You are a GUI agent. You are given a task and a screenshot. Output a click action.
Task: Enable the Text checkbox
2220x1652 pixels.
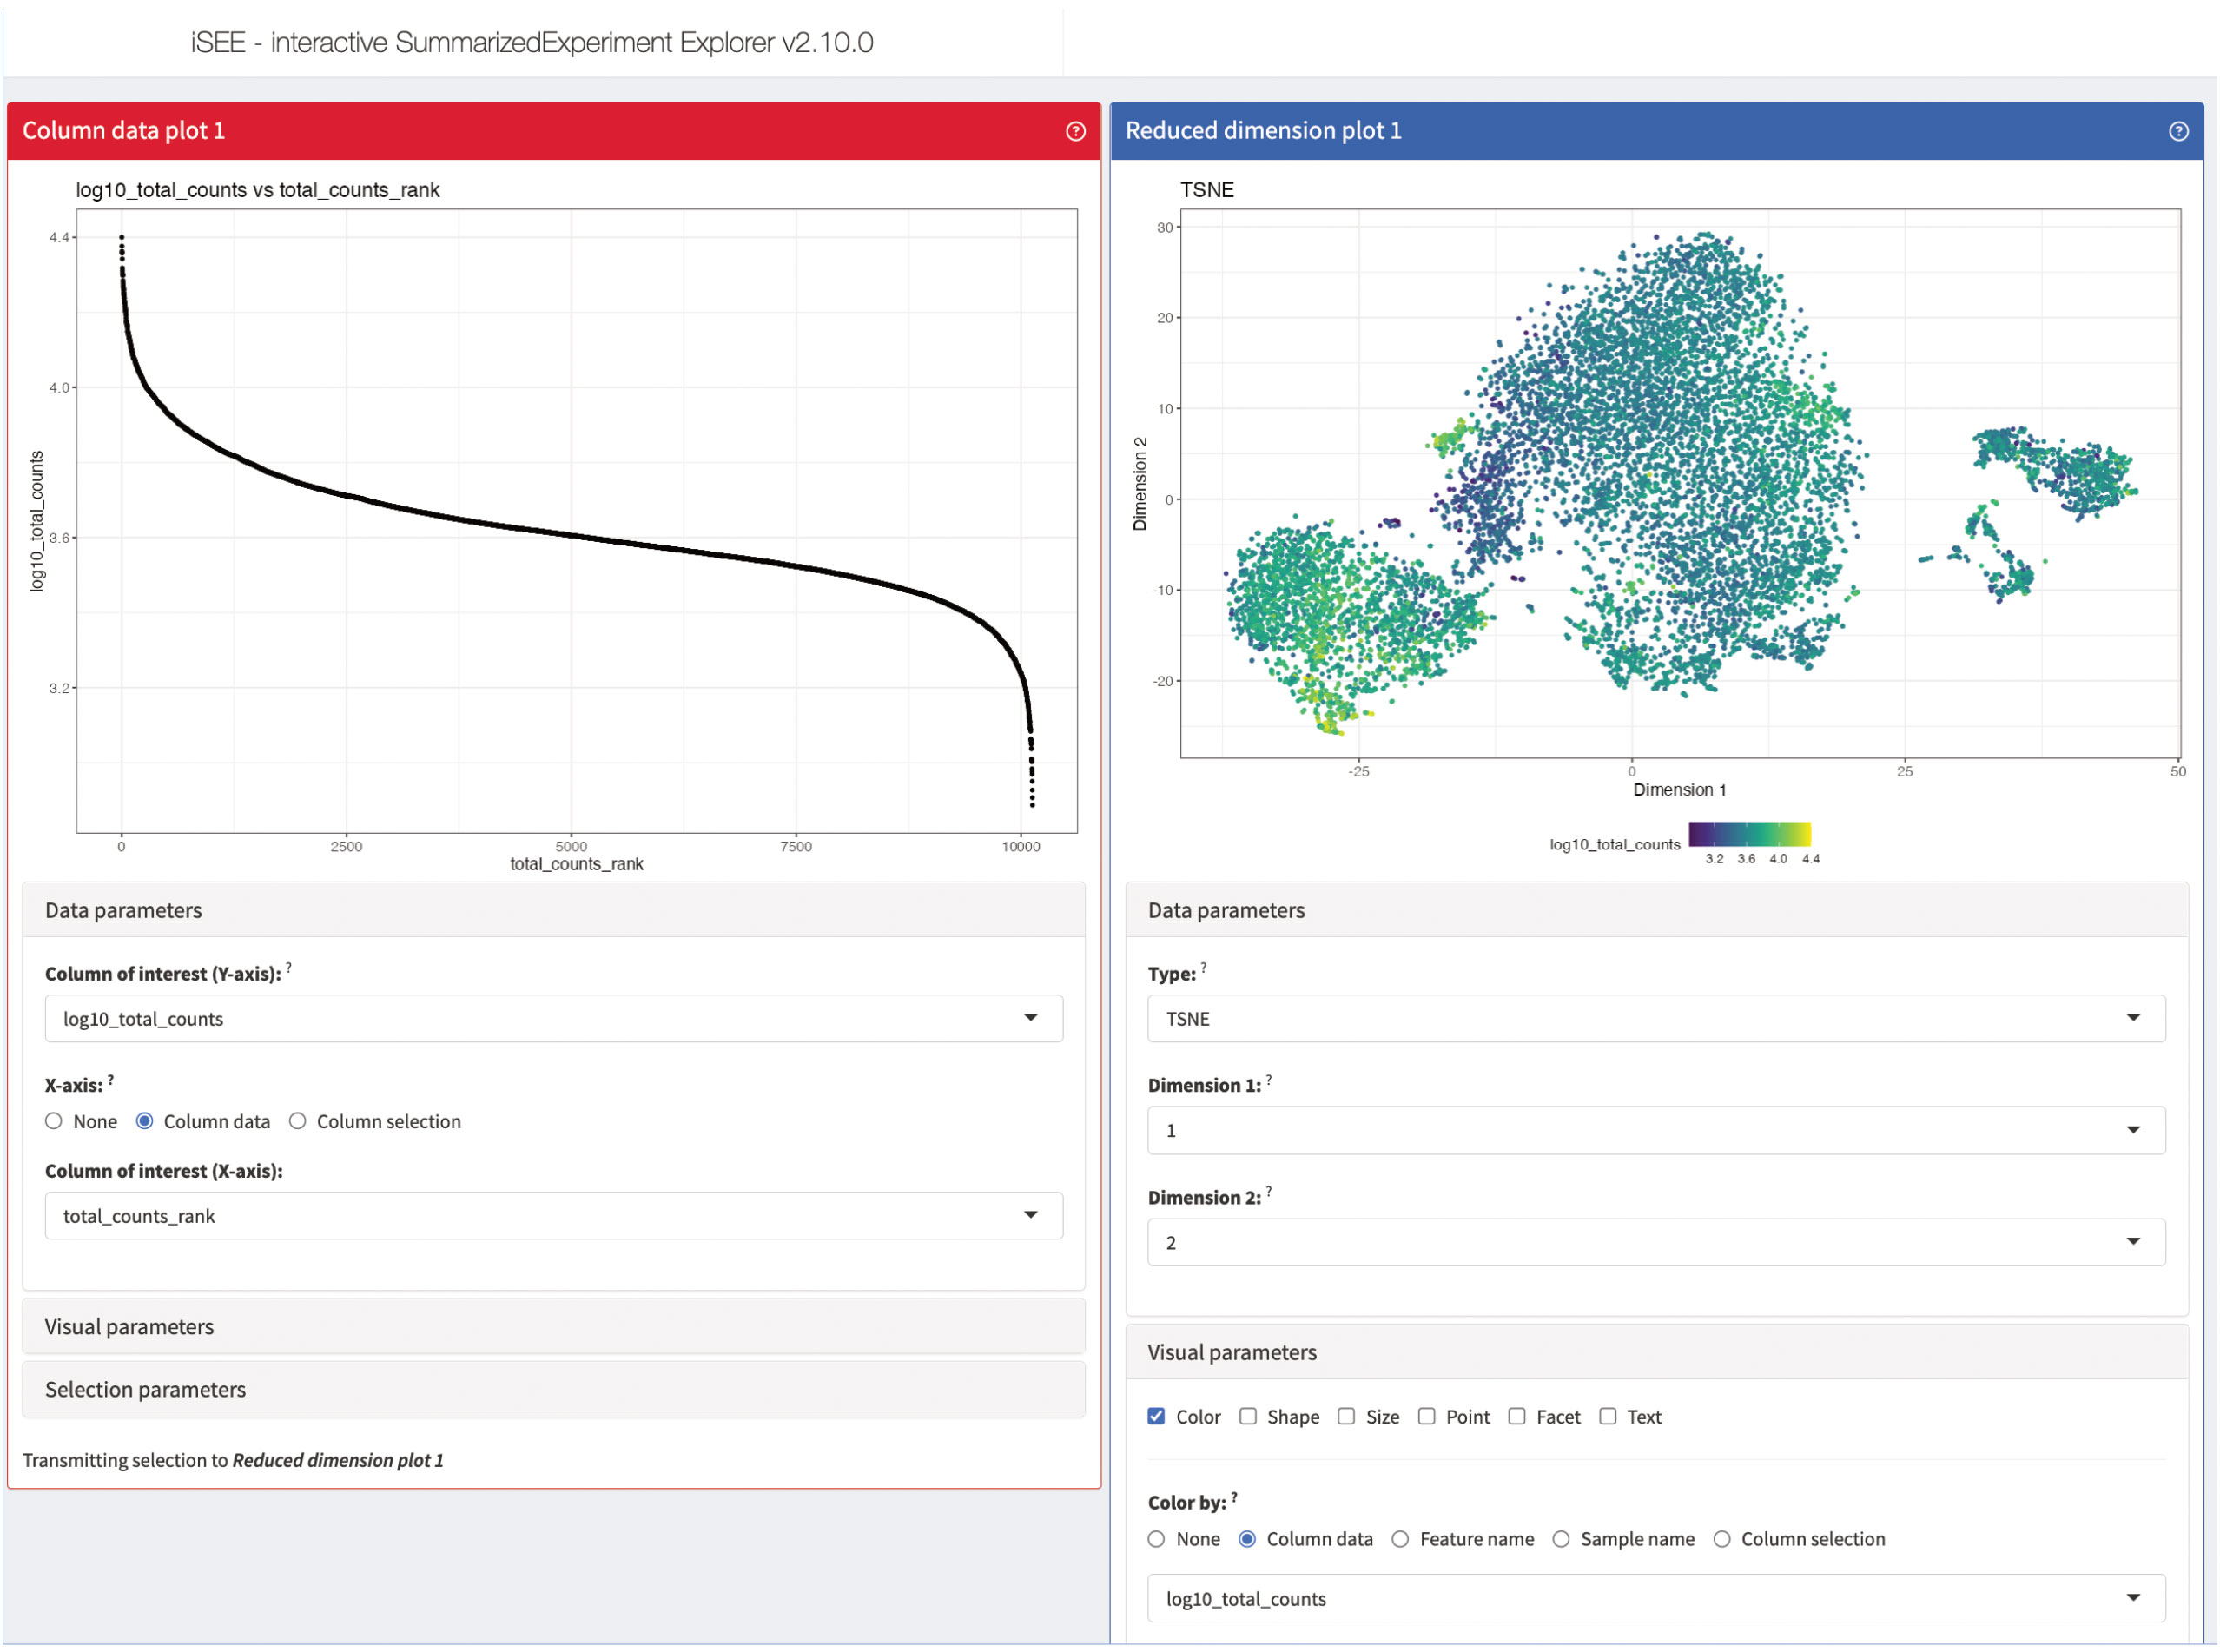pyautogui.click(x=1608, y=1416)
